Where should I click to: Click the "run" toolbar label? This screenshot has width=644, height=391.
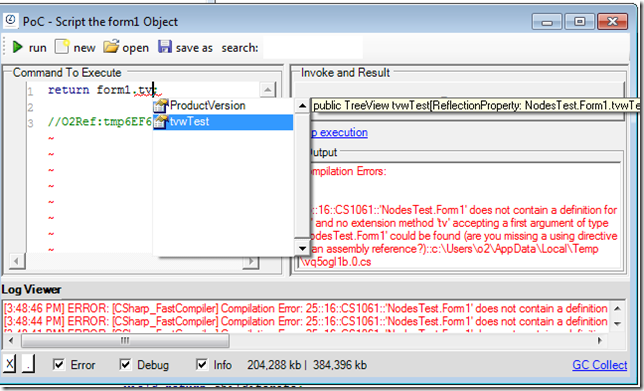(x=37, y=48)
